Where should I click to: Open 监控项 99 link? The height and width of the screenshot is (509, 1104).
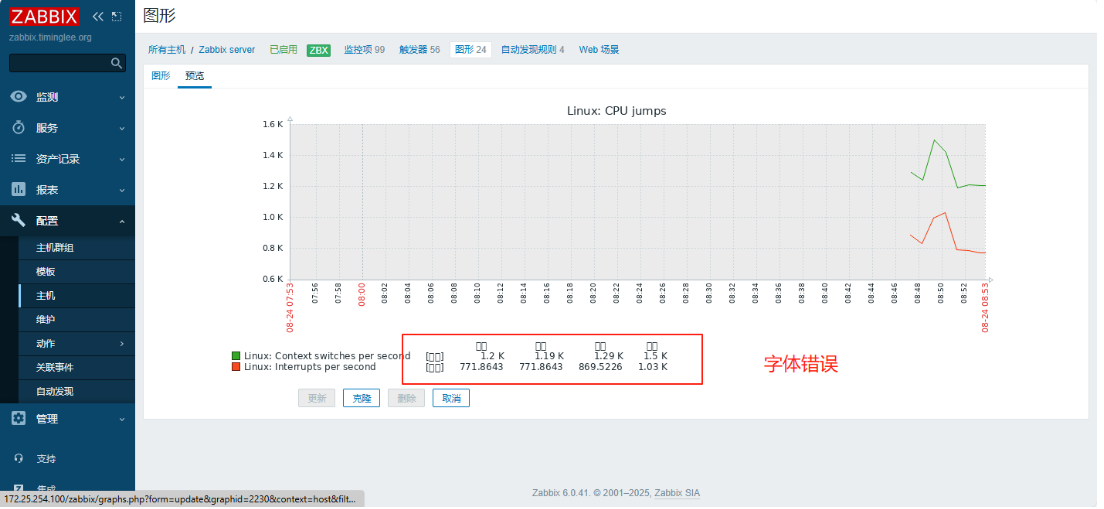click(x=364, y=50)
